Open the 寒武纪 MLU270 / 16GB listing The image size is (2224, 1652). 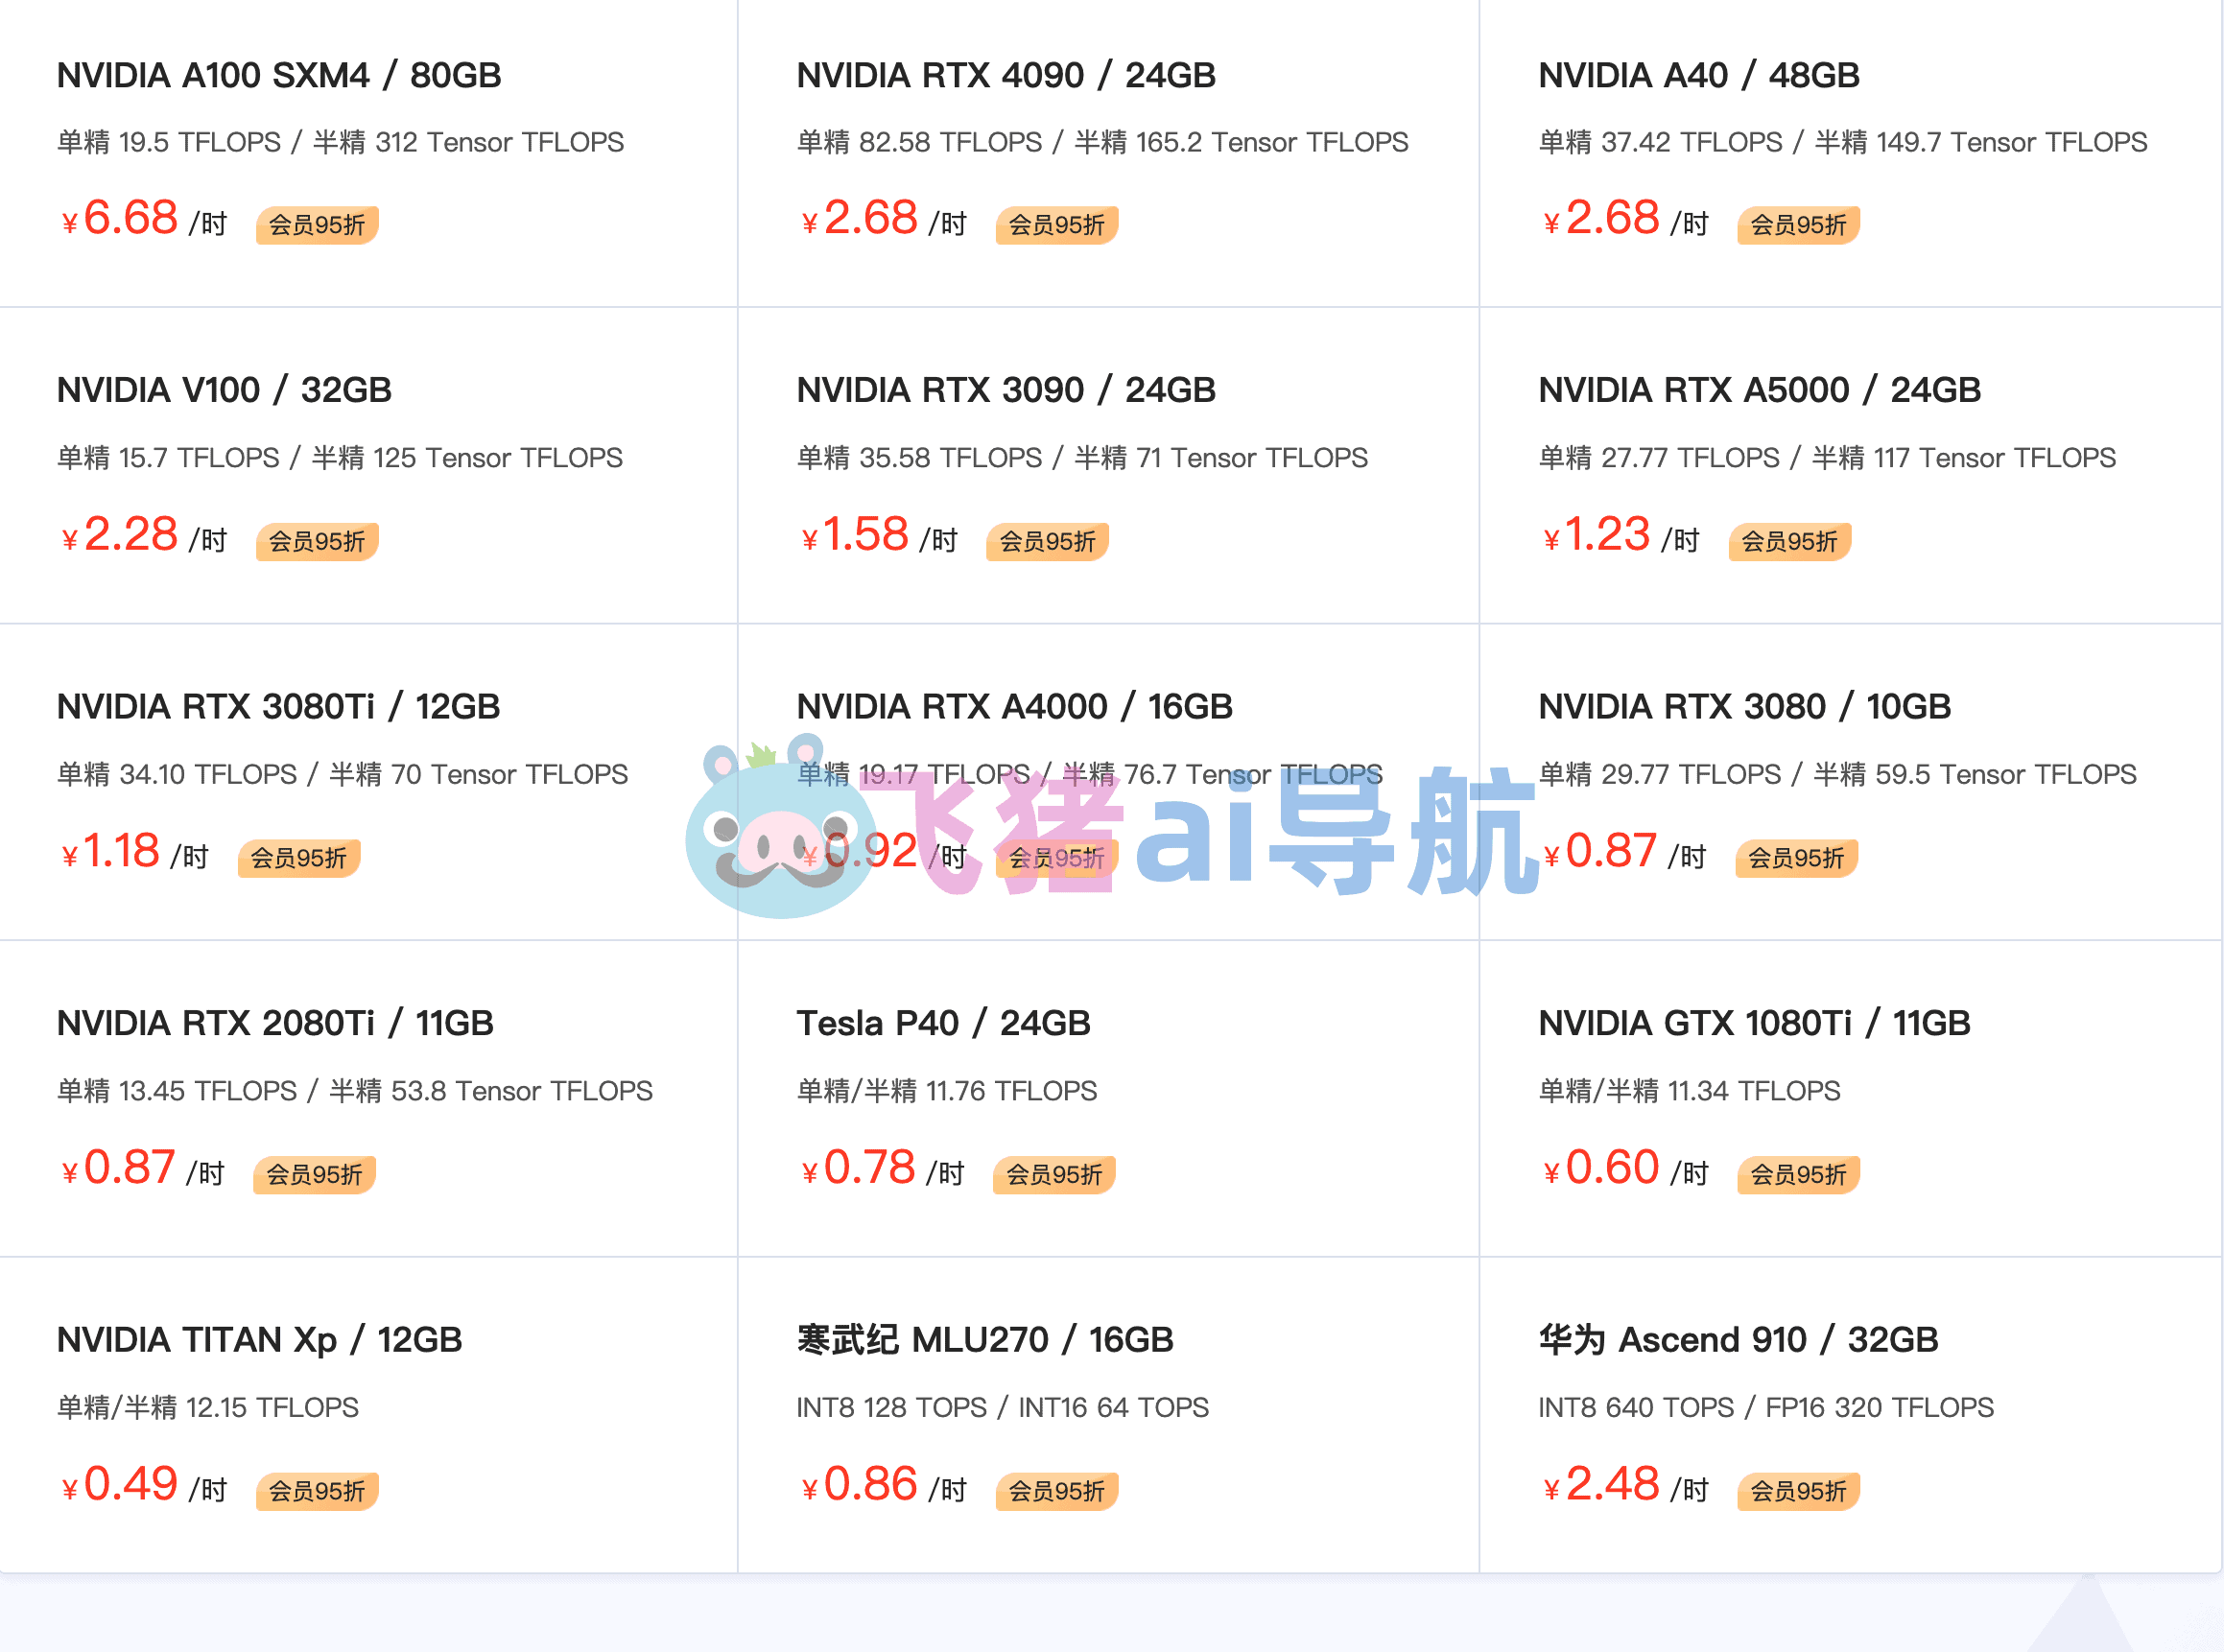pos(1108,1415)
